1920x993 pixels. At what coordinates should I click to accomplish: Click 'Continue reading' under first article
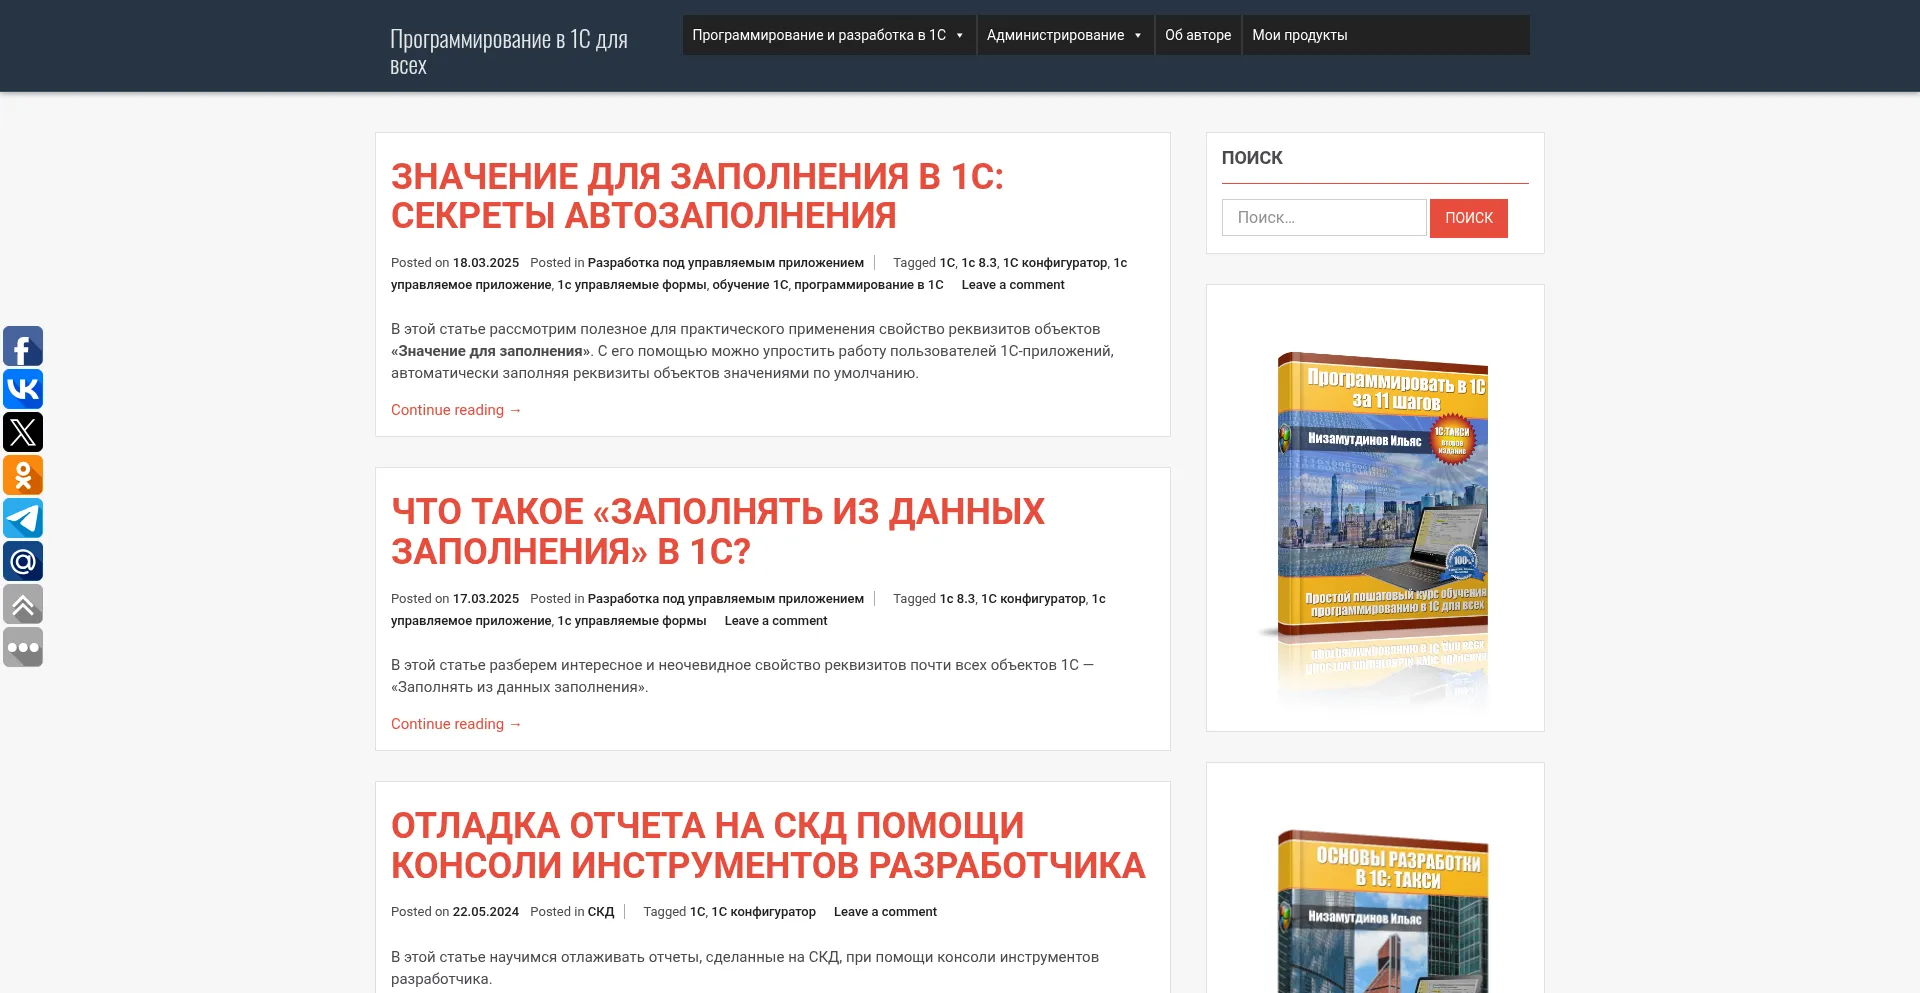coord(456,410)
